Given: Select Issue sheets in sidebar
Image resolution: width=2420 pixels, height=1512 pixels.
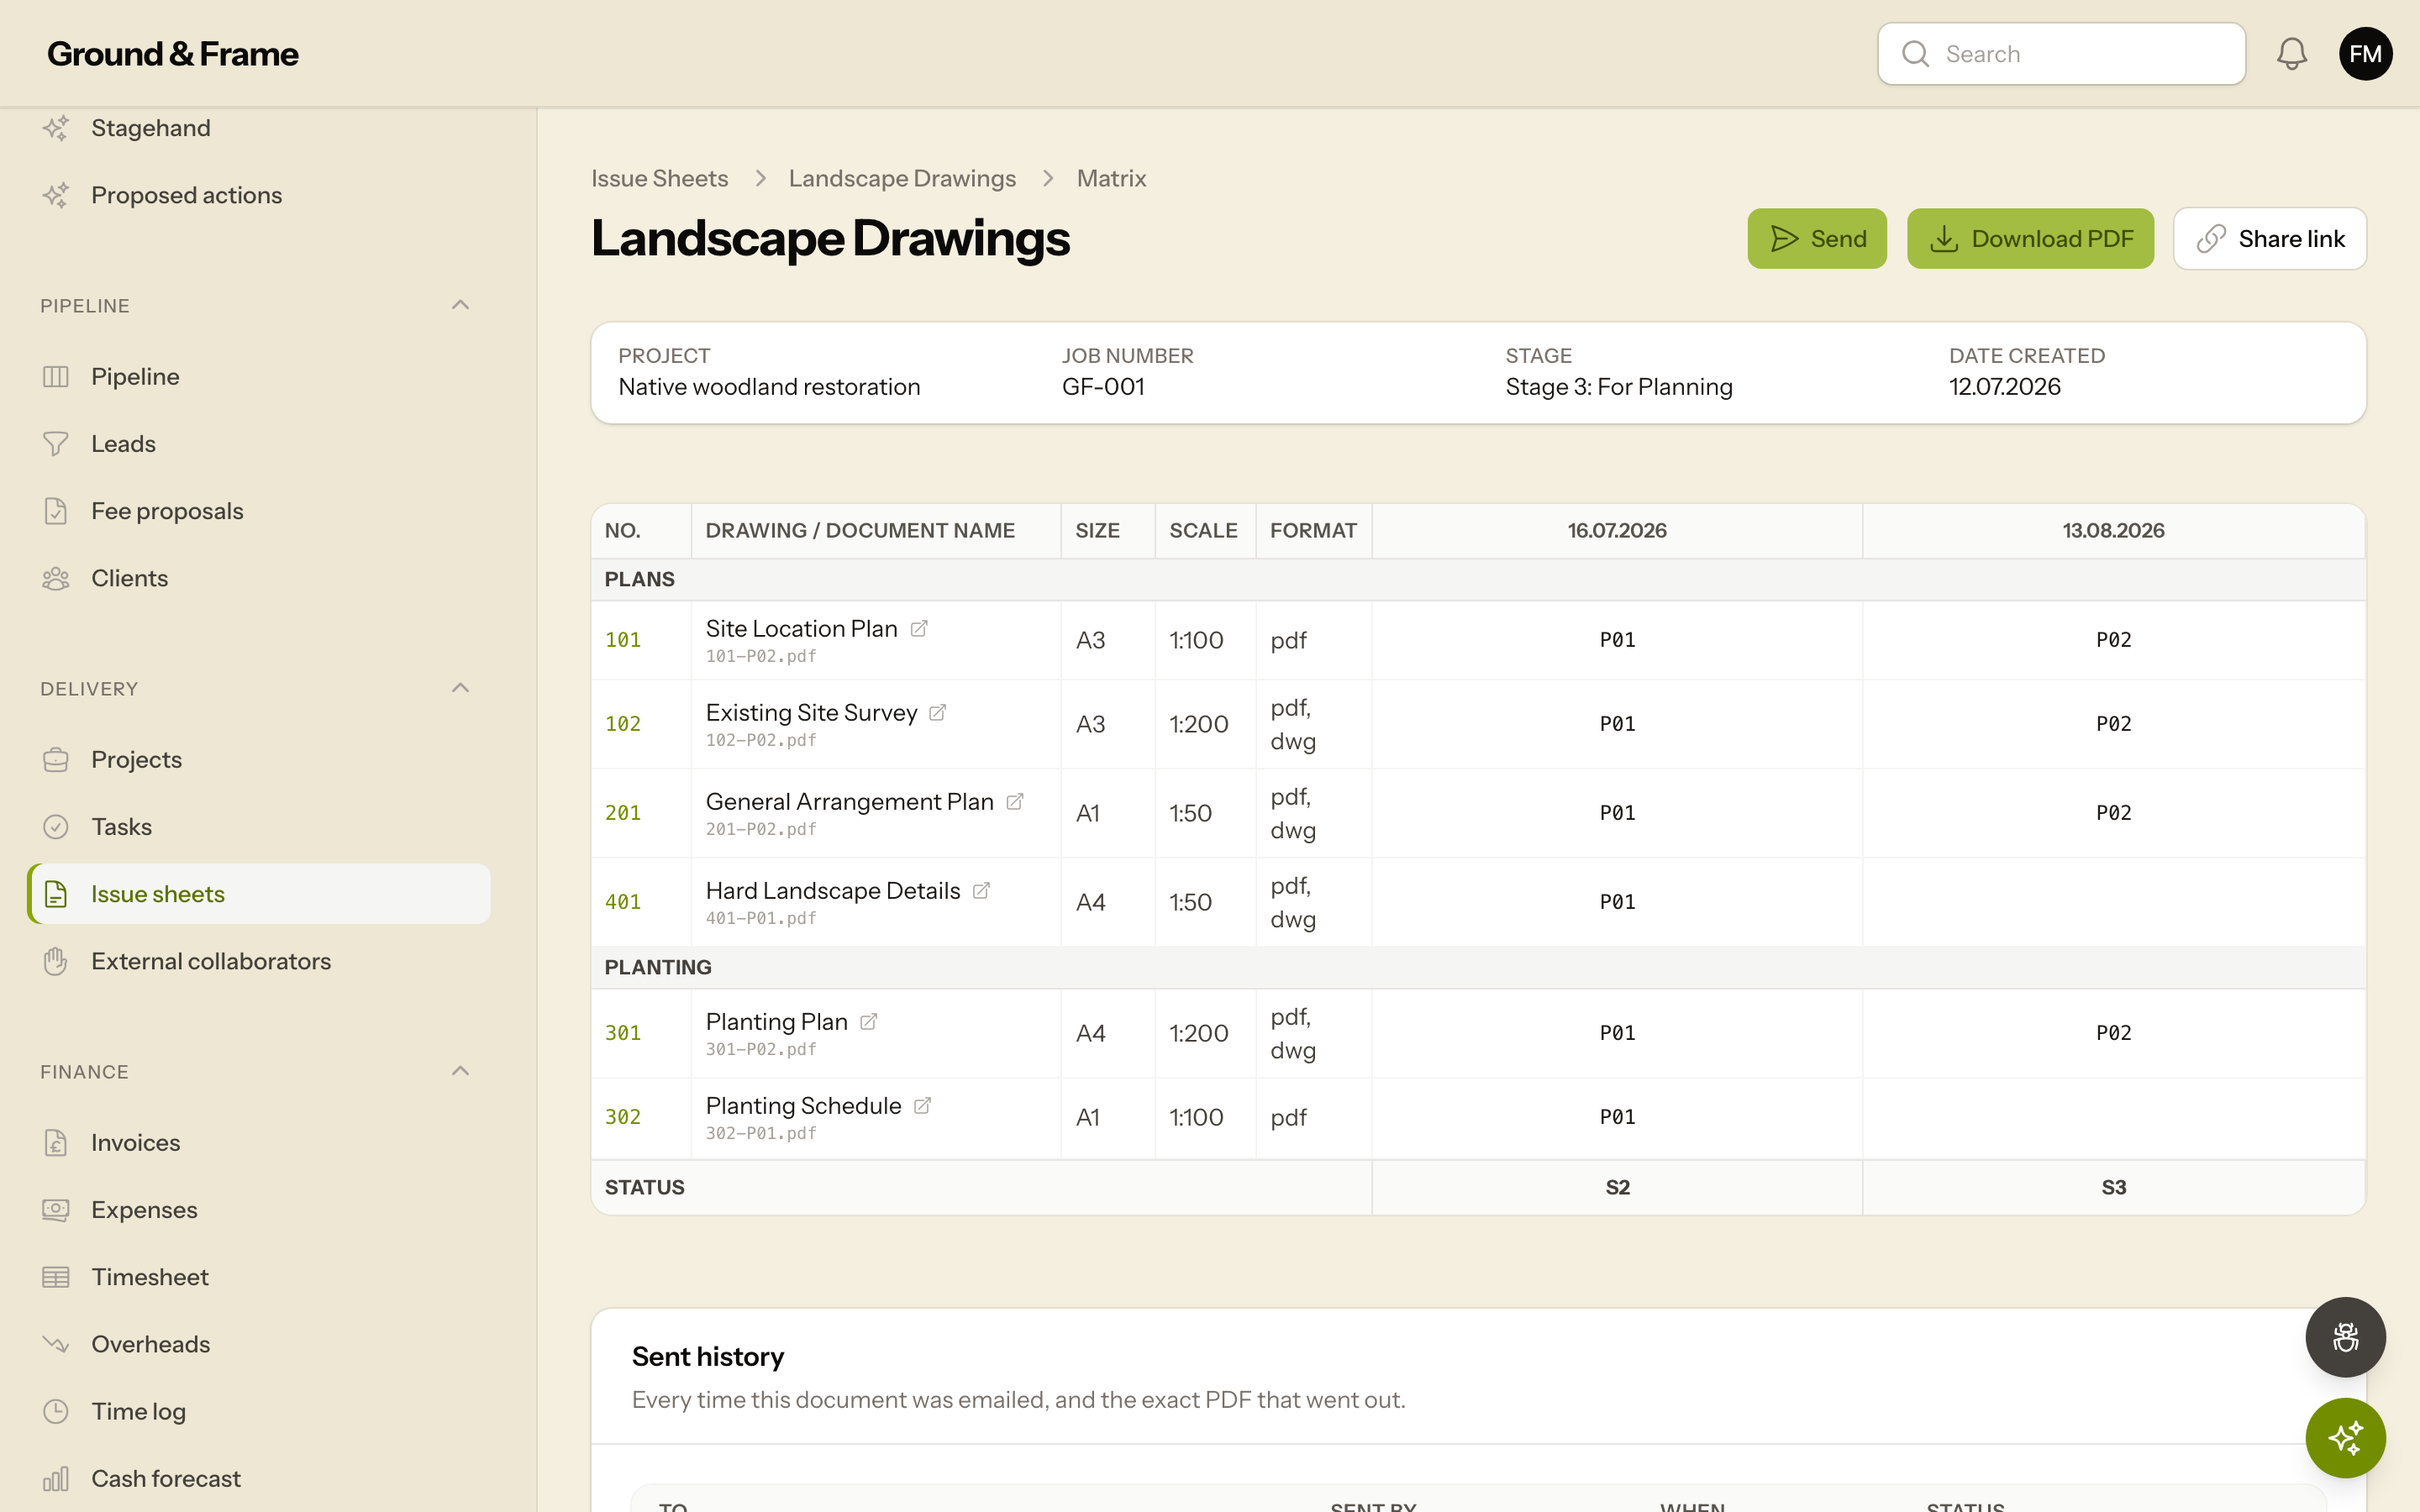Looking at the screenshot, I should (259, 894).
